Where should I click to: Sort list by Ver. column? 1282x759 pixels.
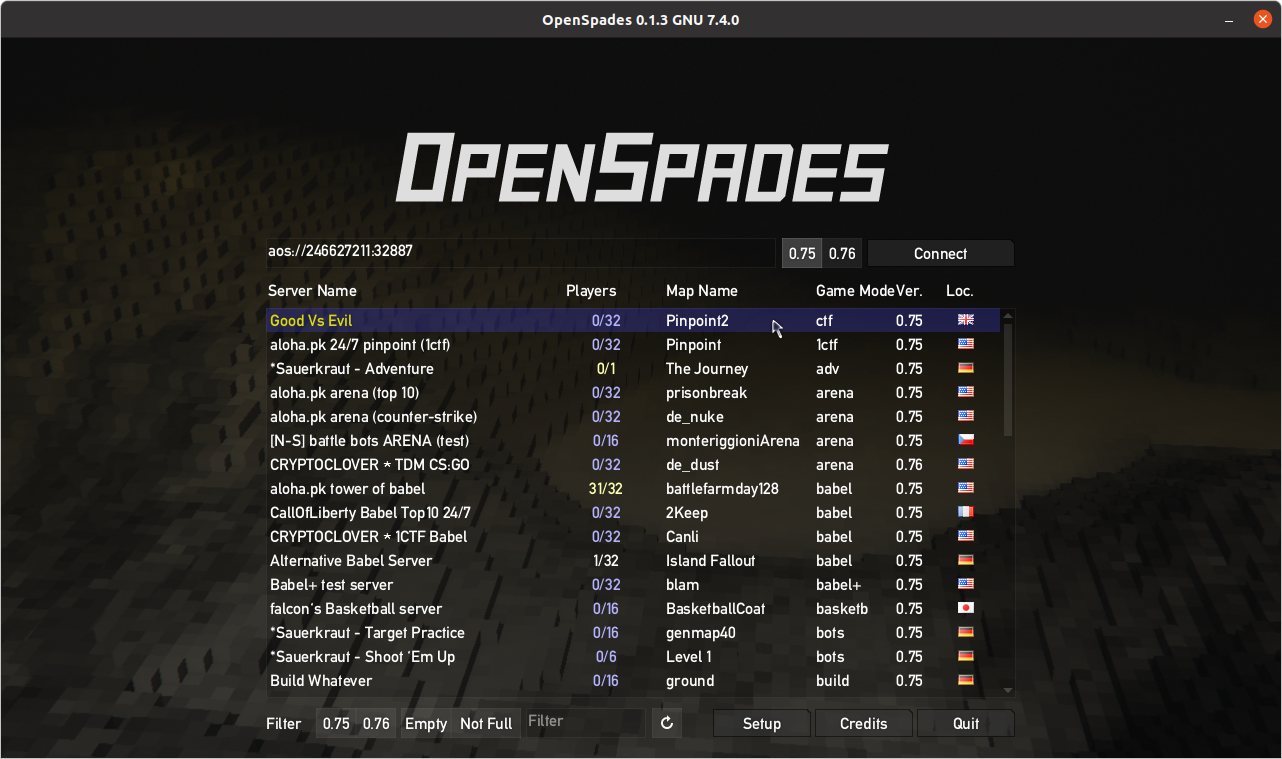tap(910, 291)
